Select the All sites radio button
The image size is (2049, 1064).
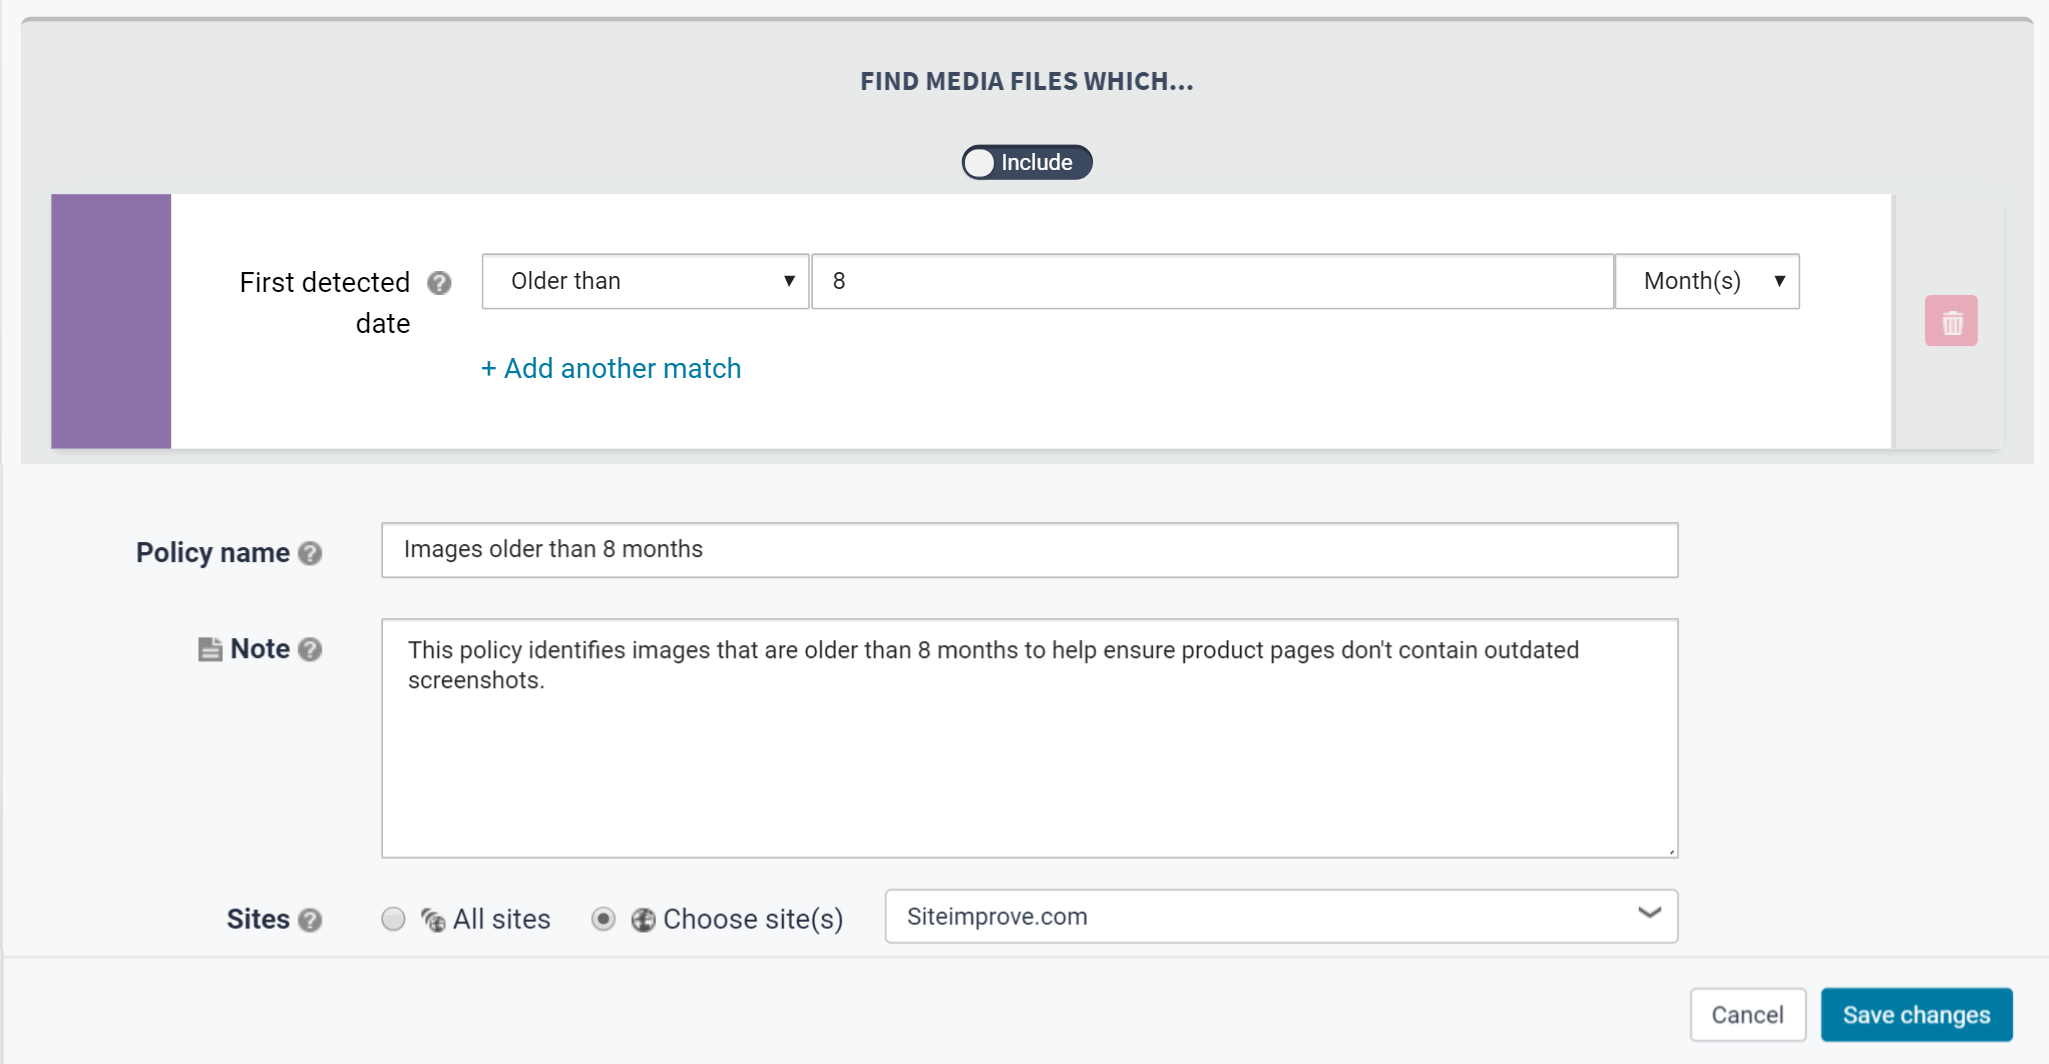[393, 918]
